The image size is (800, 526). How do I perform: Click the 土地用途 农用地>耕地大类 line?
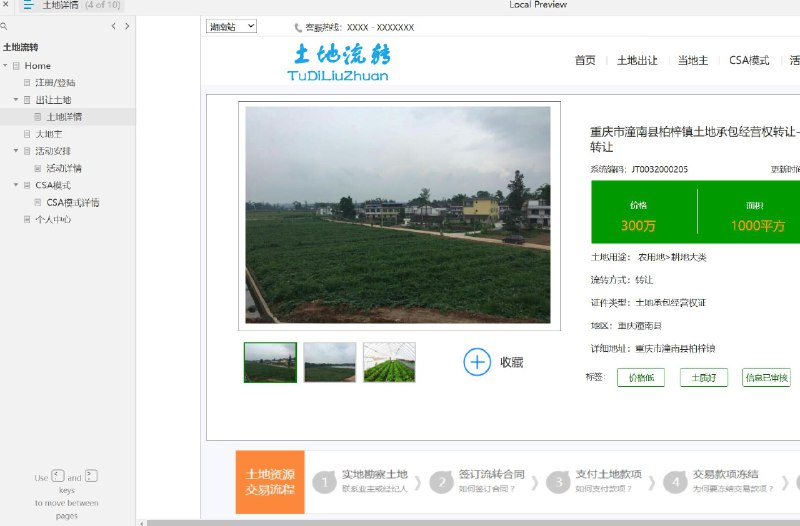[x=648, y=257]
